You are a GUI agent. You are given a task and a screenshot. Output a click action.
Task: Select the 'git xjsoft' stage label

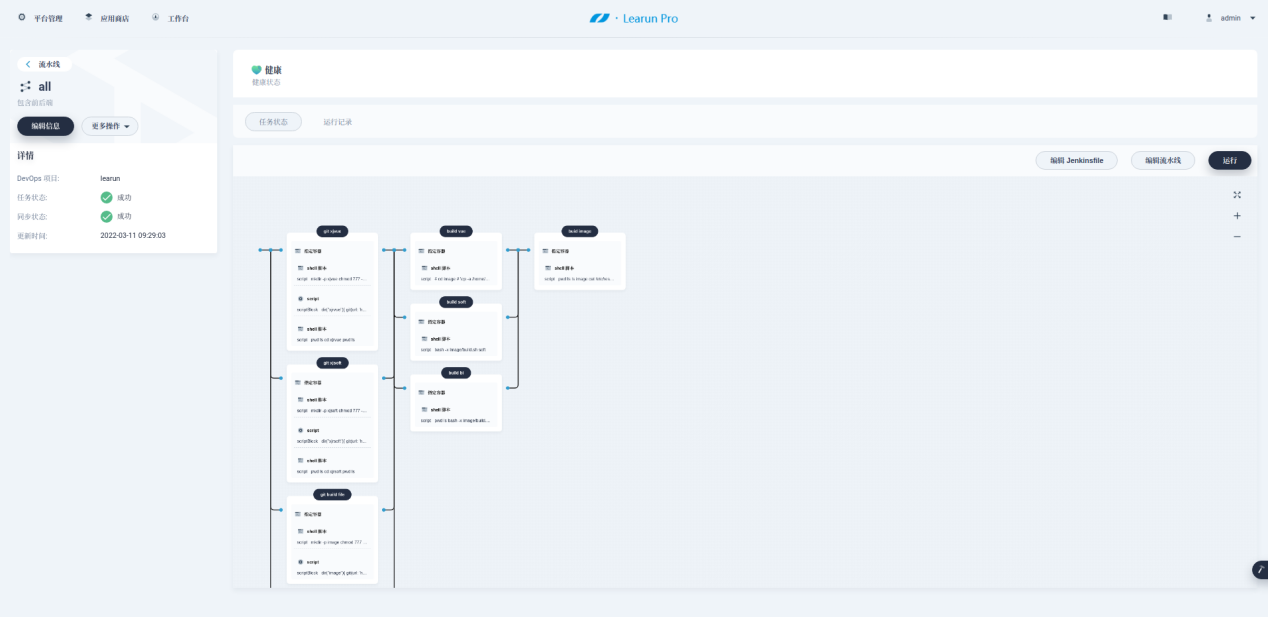332,363
